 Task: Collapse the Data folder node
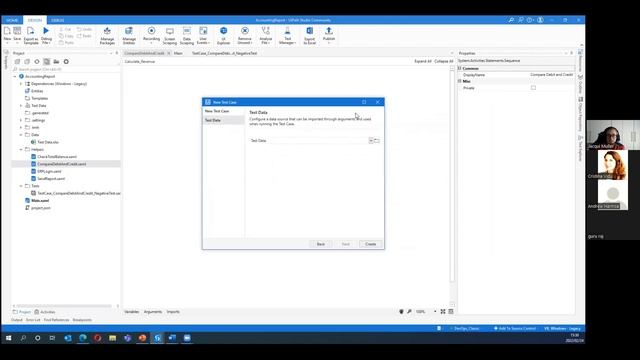21,135
